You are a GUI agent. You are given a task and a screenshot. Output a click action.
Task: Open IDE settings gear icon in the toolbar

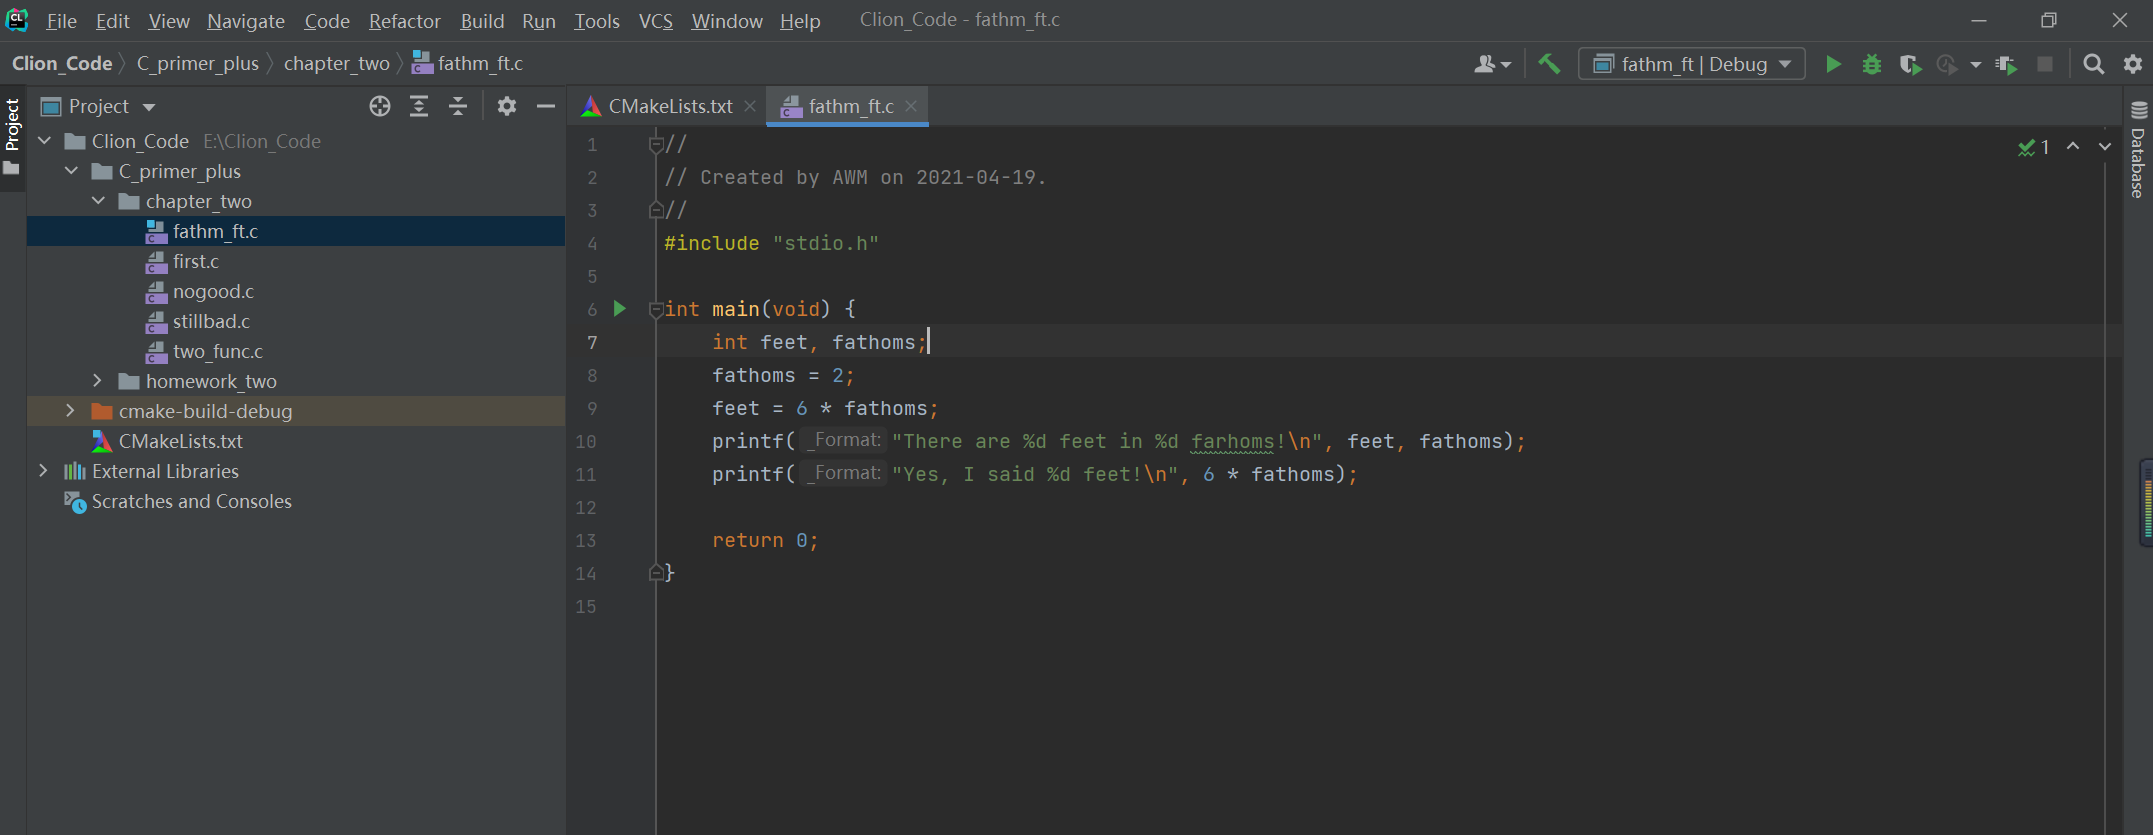click(2132, 64)
